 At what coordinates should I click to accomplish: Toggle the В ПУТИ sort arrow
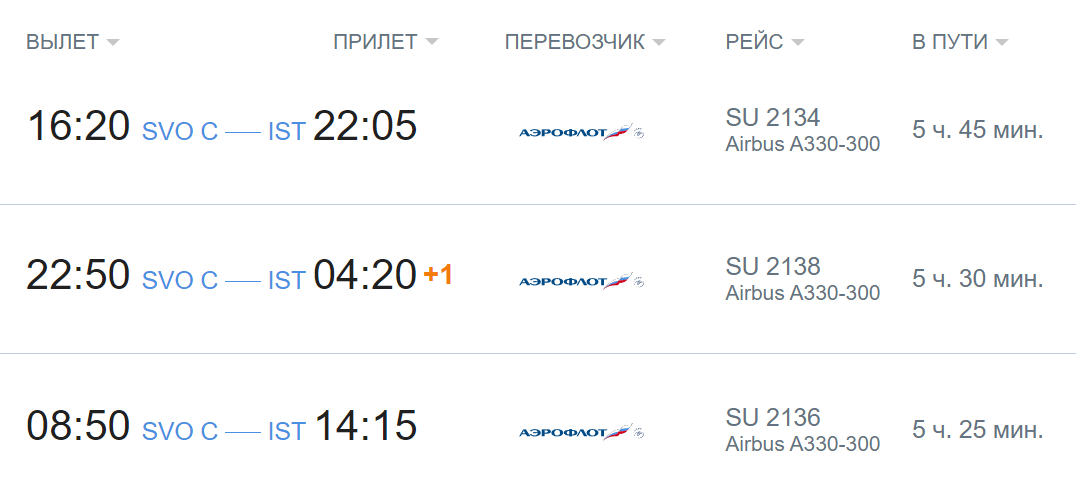pos(1002,43)
